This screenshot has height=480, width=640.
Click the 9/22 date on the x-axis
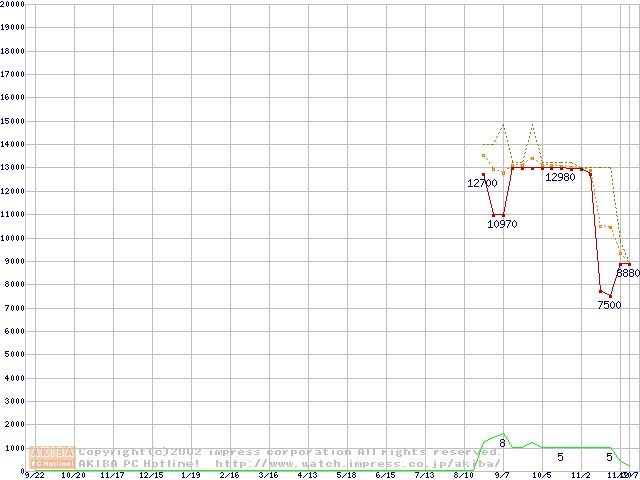tap(34, 476)
